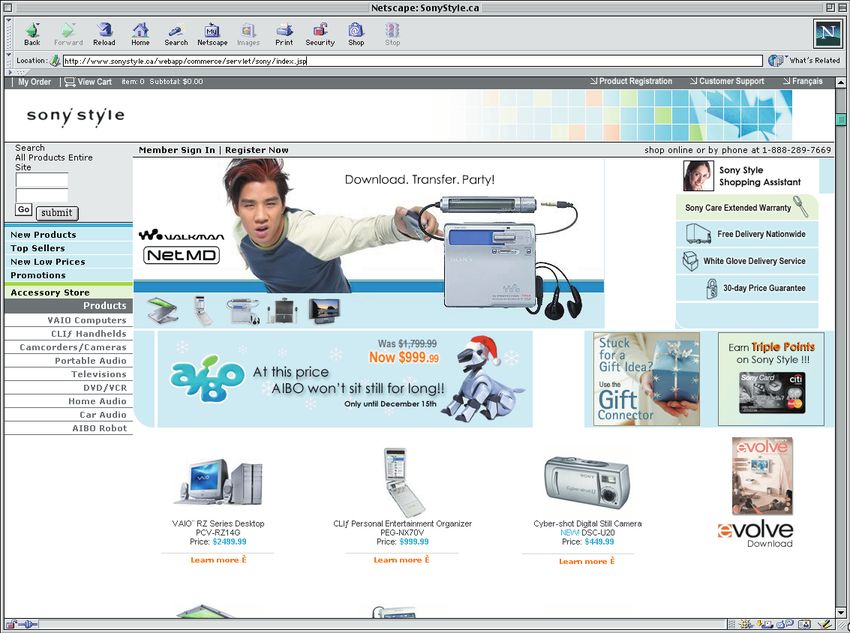The image size is (850, 633).
Task: Click the location bookmark icon beside the URL field
Action: (55, 61)
